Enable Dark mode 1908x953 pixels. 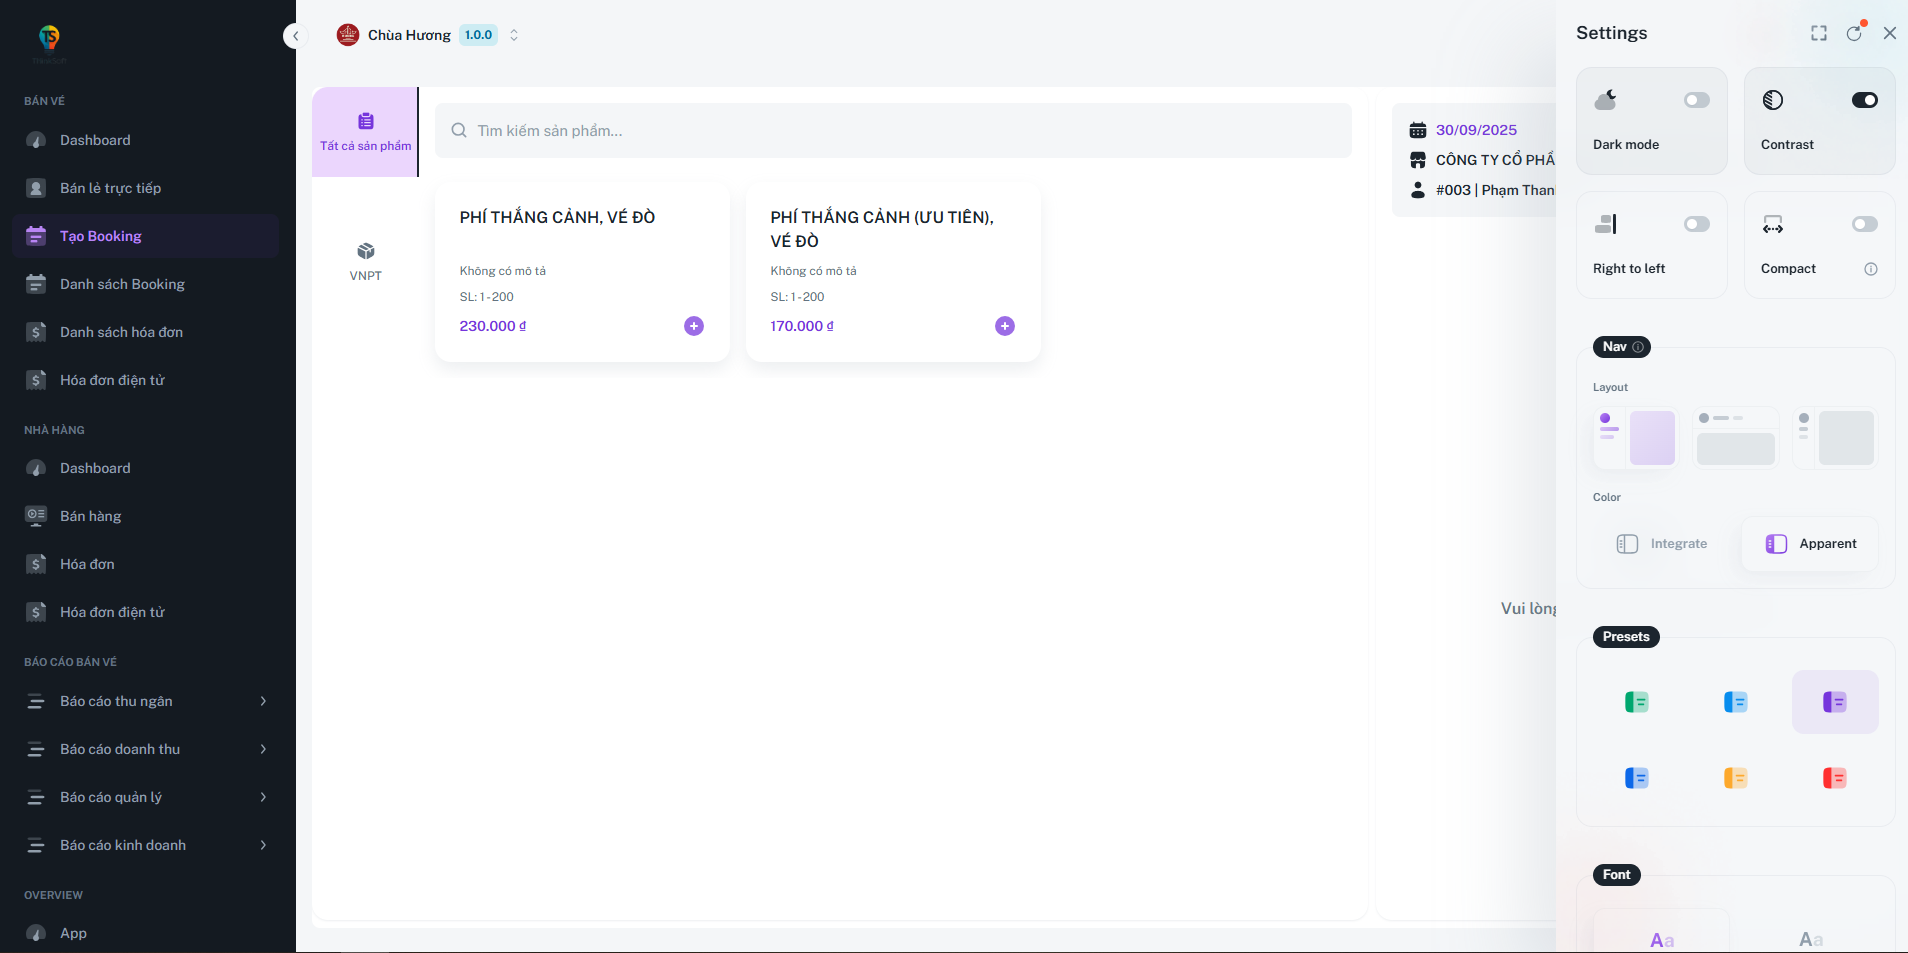[1696, 100]
